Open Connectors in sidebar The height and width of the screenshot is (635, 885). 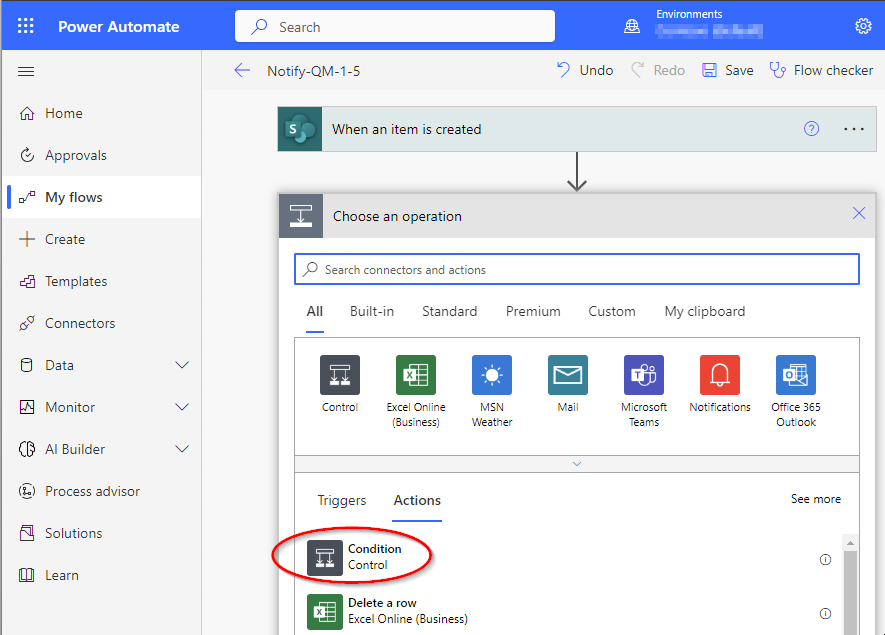[x=102, y=323]
